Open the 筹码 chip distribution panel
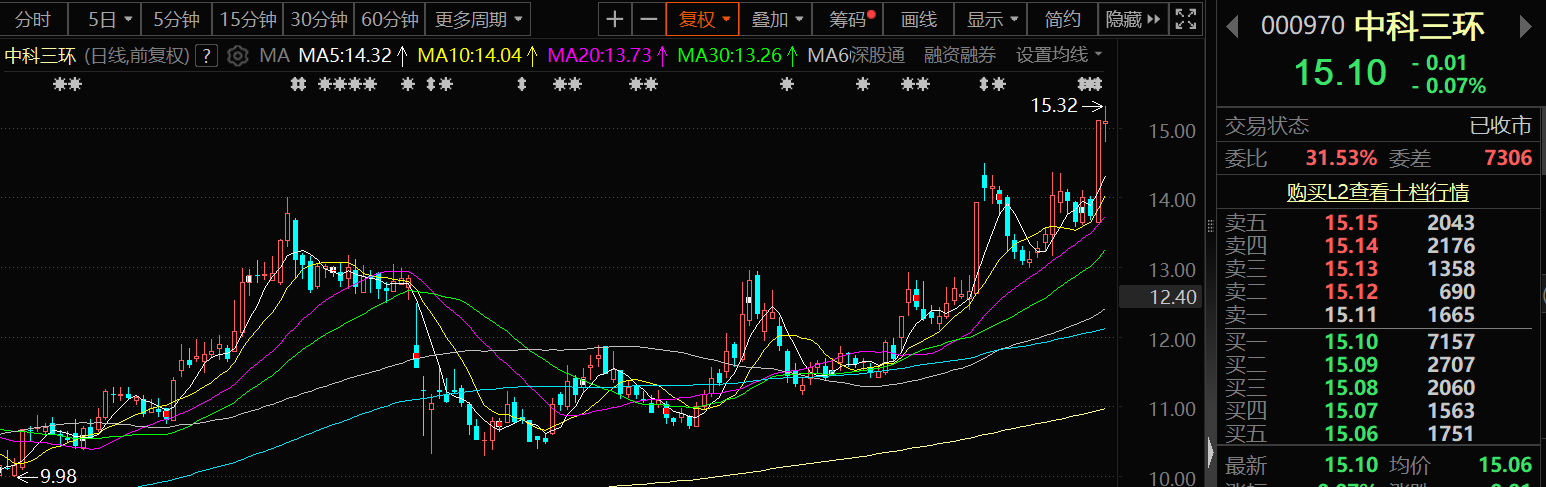 [x=845, y=19]
